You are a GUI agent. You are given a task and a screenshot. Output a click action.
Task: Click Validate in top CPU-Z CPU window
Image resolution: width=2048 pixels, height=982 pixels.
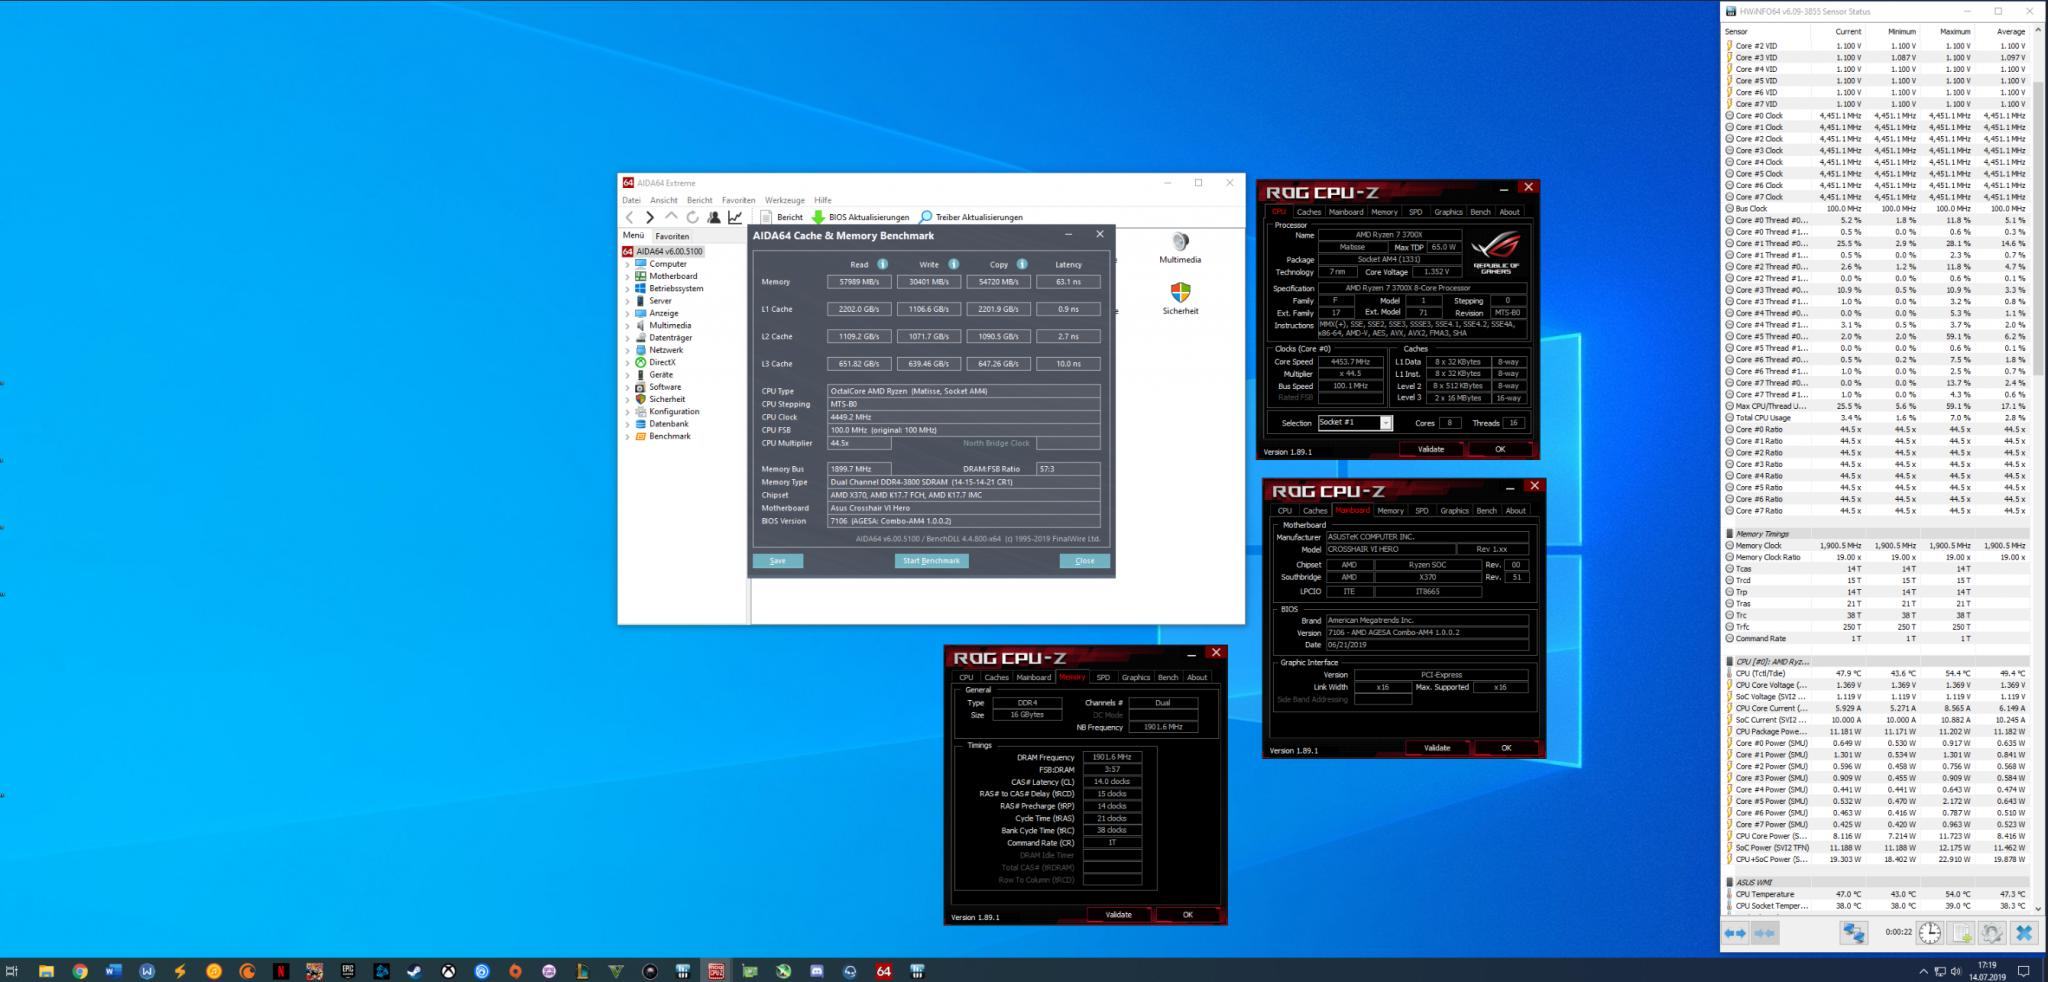(x=1431, y=449)
